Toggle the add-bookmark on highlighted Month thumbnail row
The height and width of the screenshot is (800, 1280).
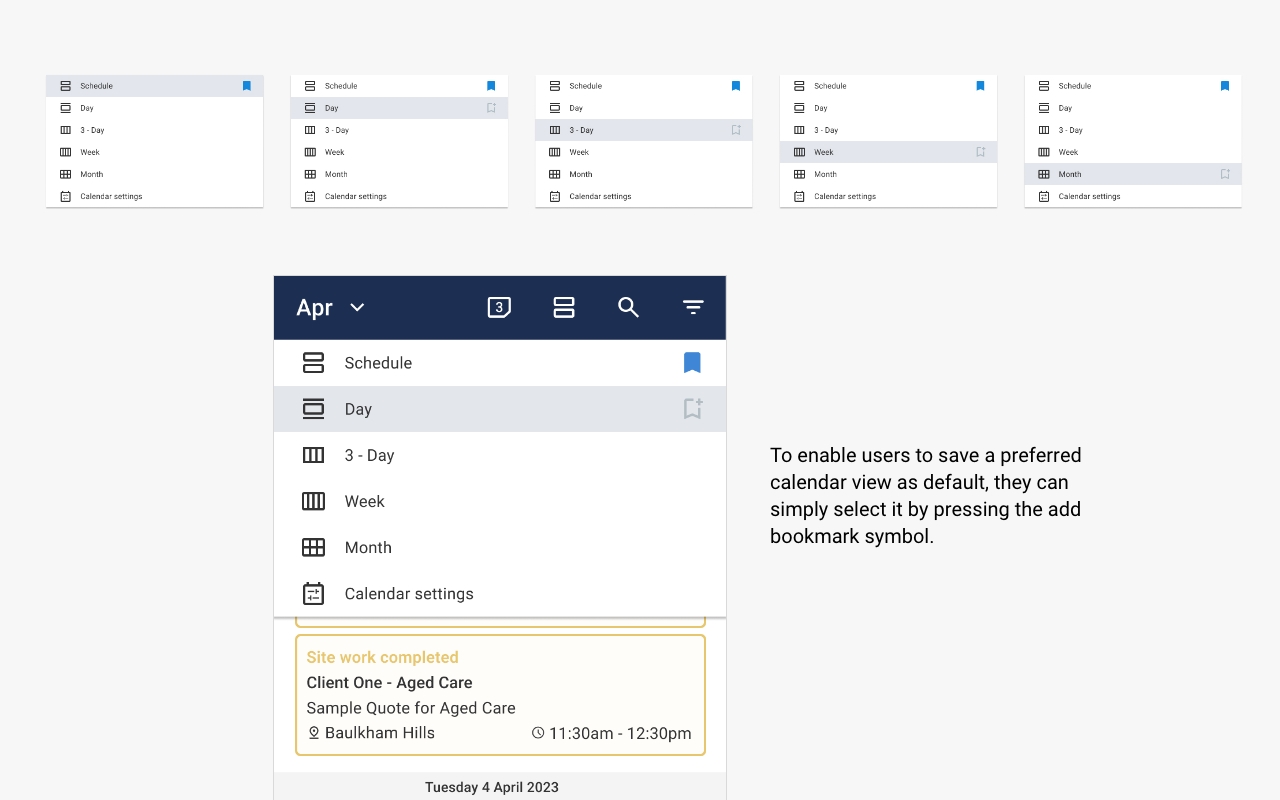tap(1225, 174)
